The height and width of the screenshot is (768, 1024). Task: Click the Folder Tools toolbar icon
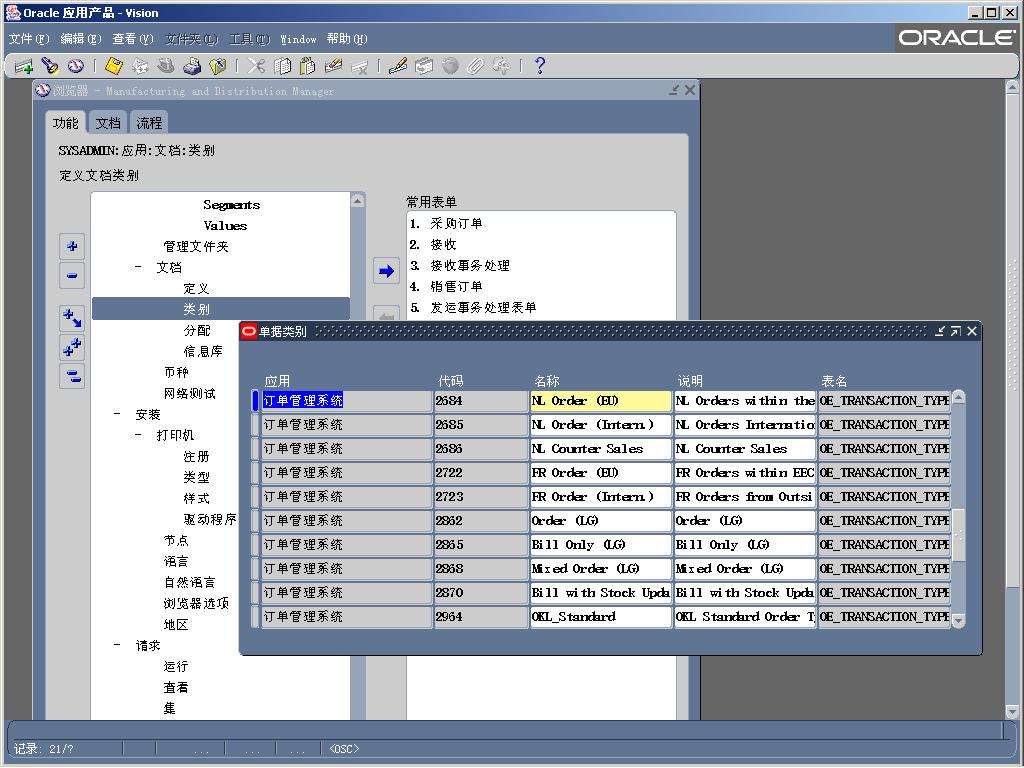pyautogui.click(x=501, y=66)
